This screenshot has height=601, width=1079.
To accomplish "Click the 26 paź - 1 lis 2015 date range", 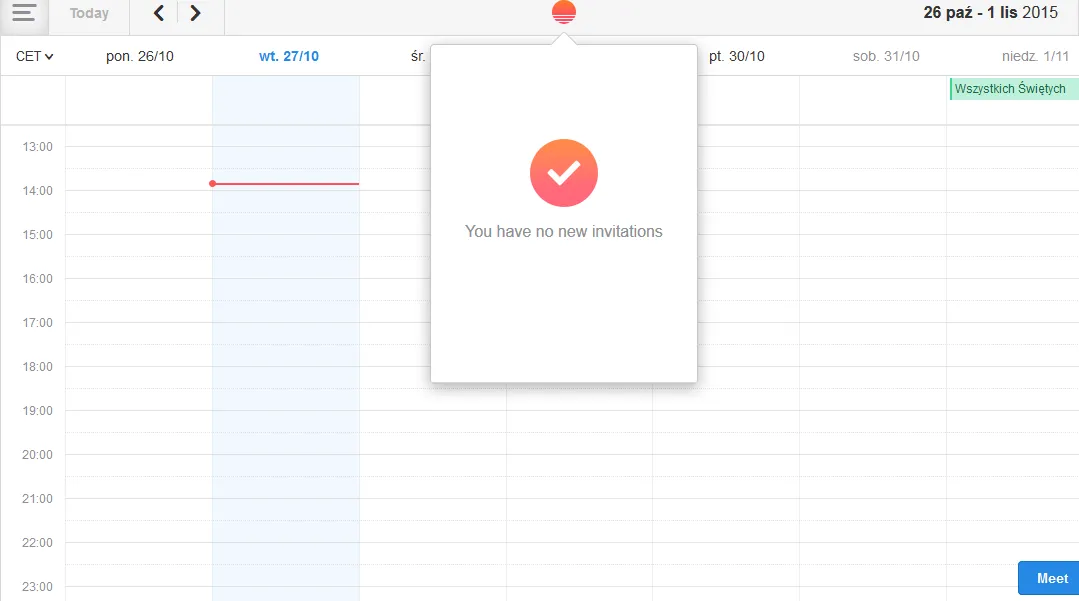I will [x=990, y=14].
